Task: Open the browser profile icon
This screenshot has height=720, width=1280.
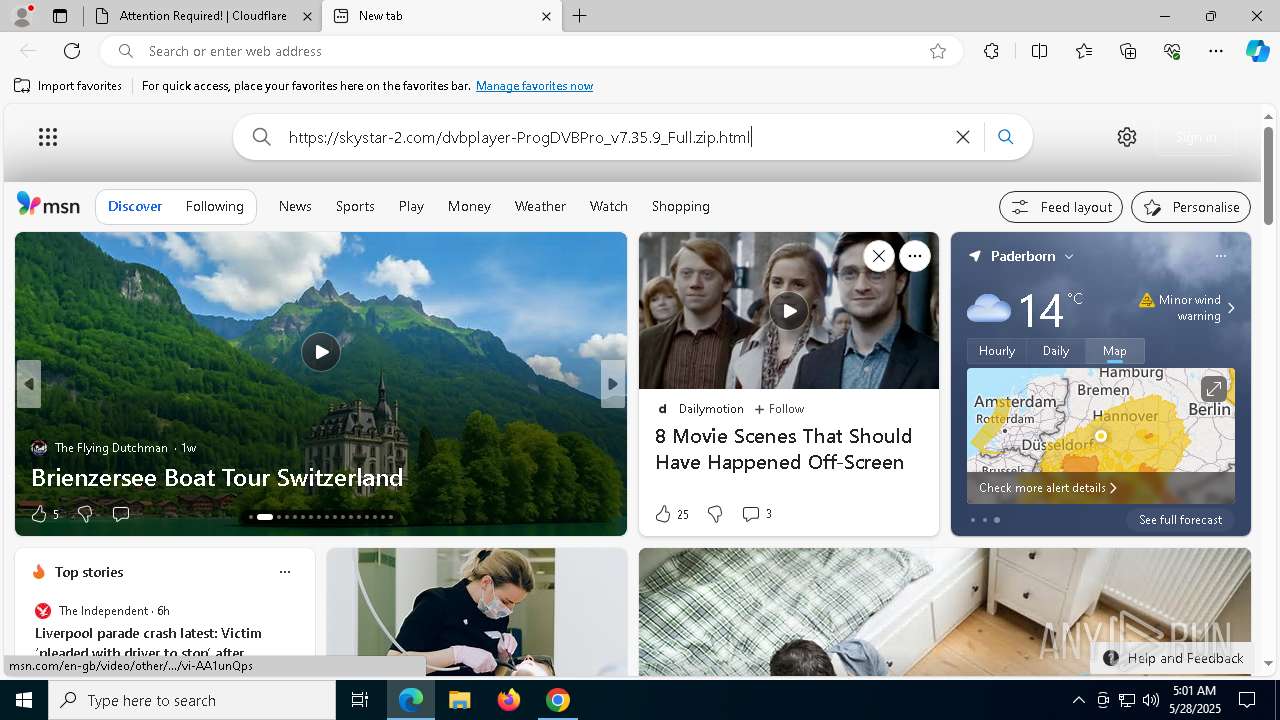Action: (x=21, y=16)
